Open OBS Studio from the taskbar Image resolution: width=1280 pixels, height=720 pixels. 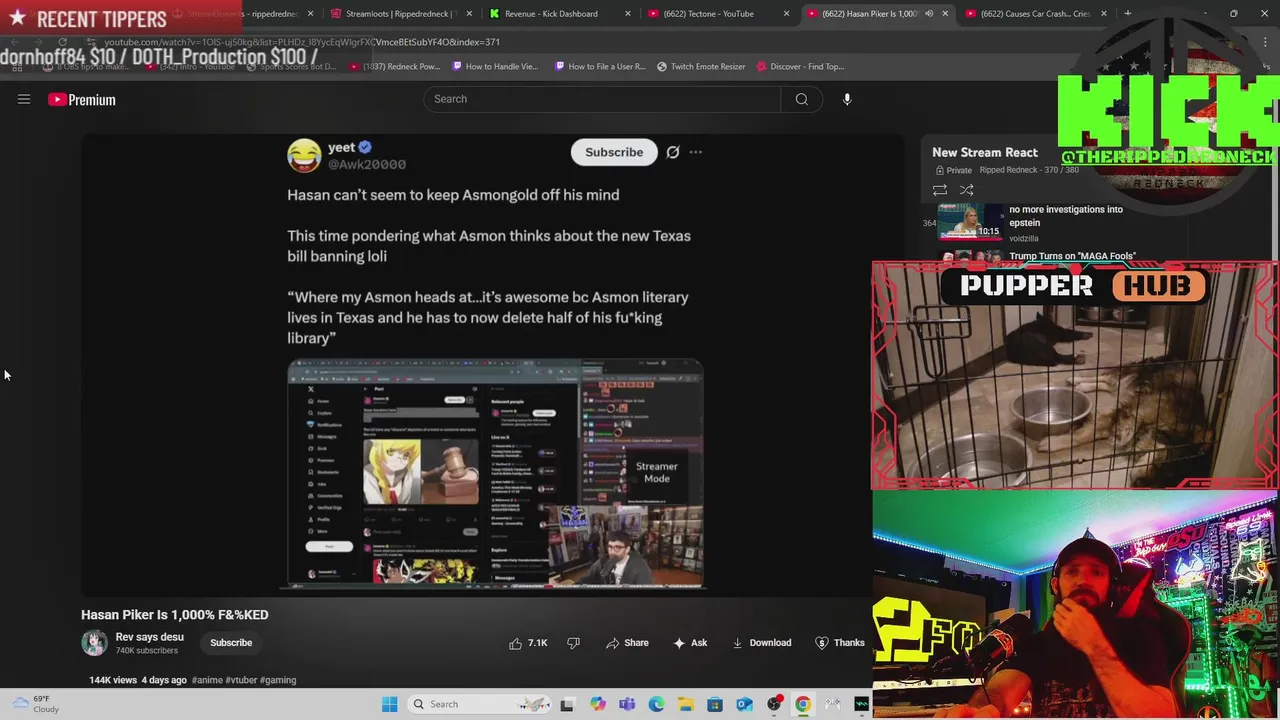(774, 704)
